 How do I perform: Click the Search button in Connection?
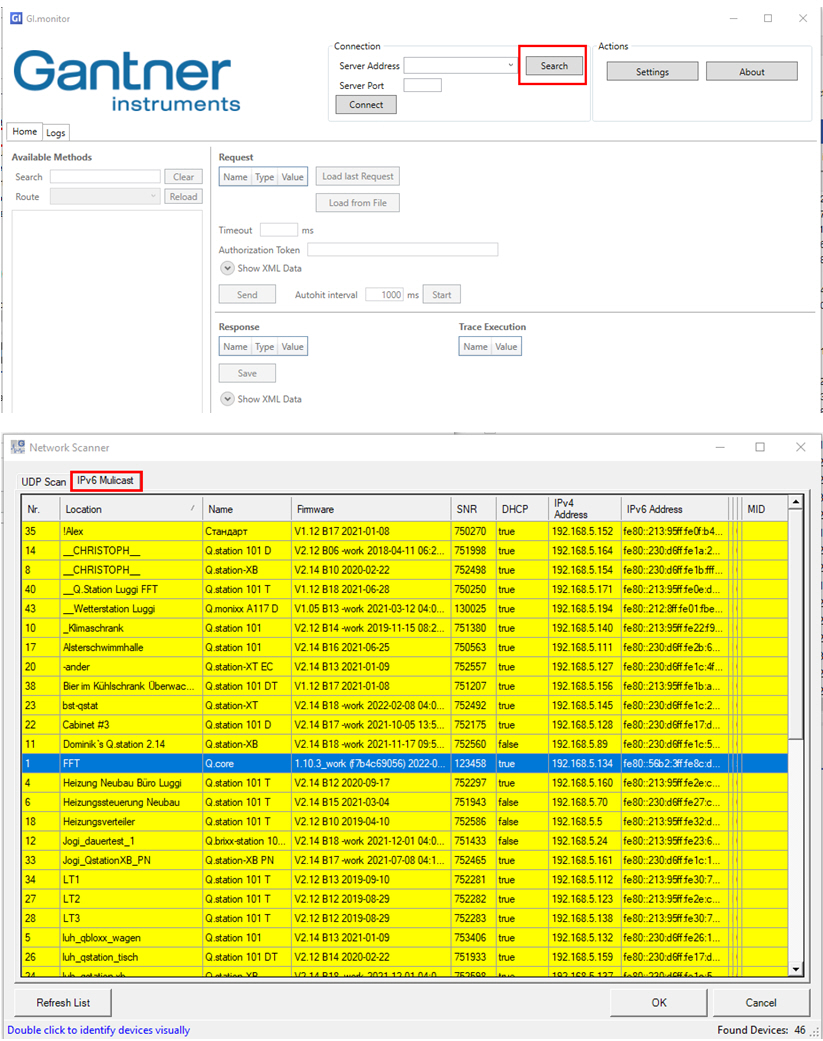[x=553, y=66]
